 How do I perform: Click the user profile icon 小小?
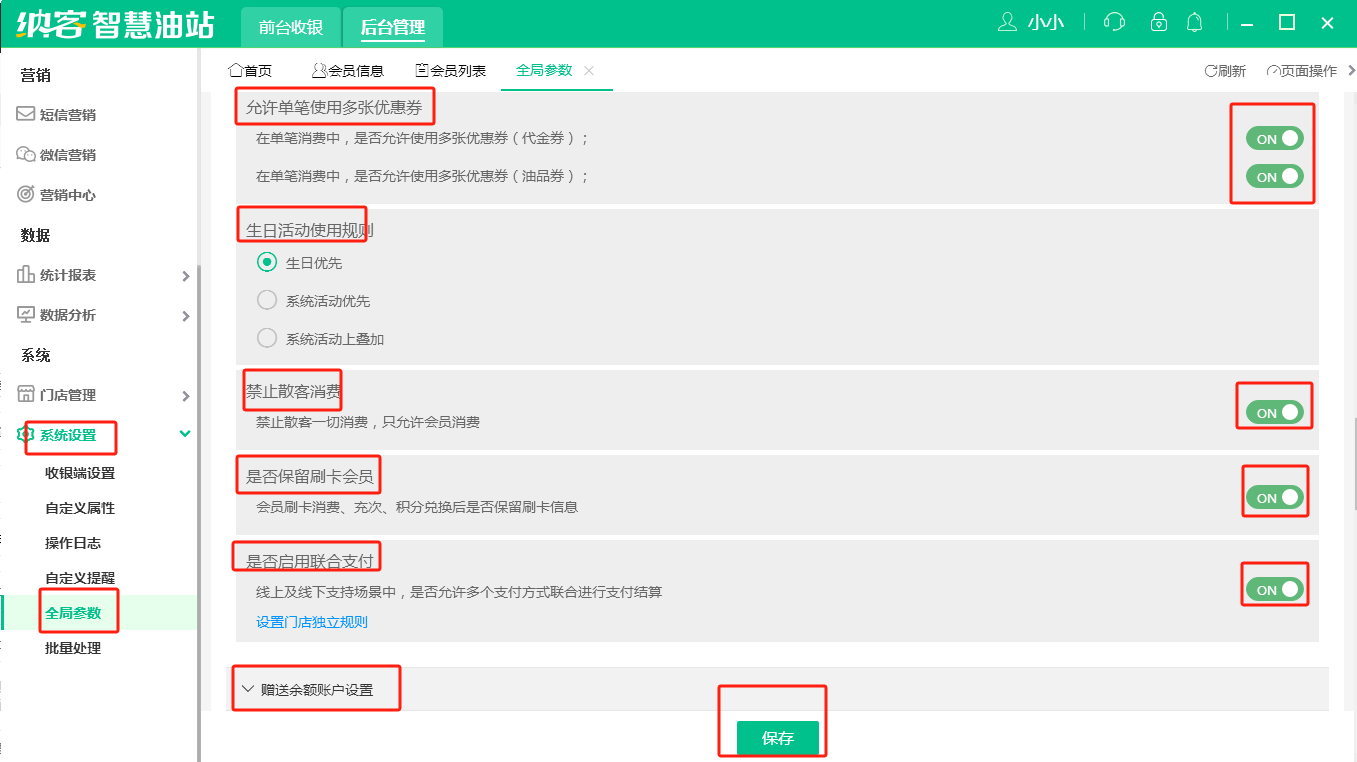(x=1008, y=23)
